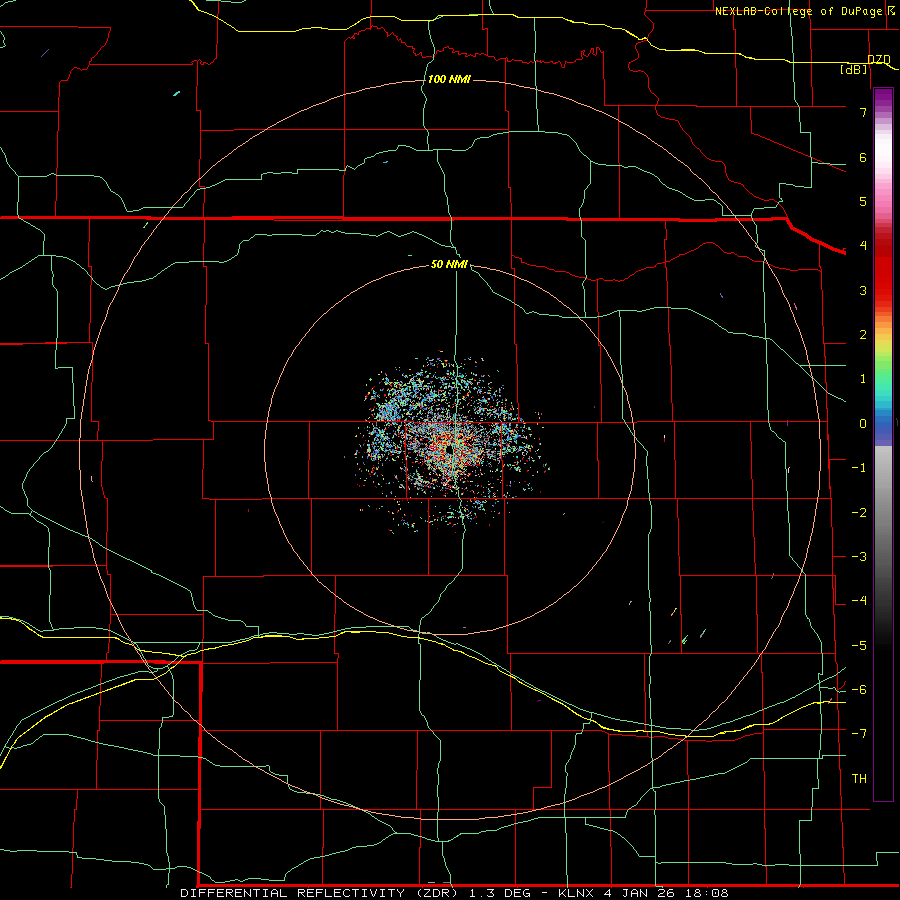
Task: Click the 100 NMI range ring label
Action: pyautogui.click(x=449, y=79)
